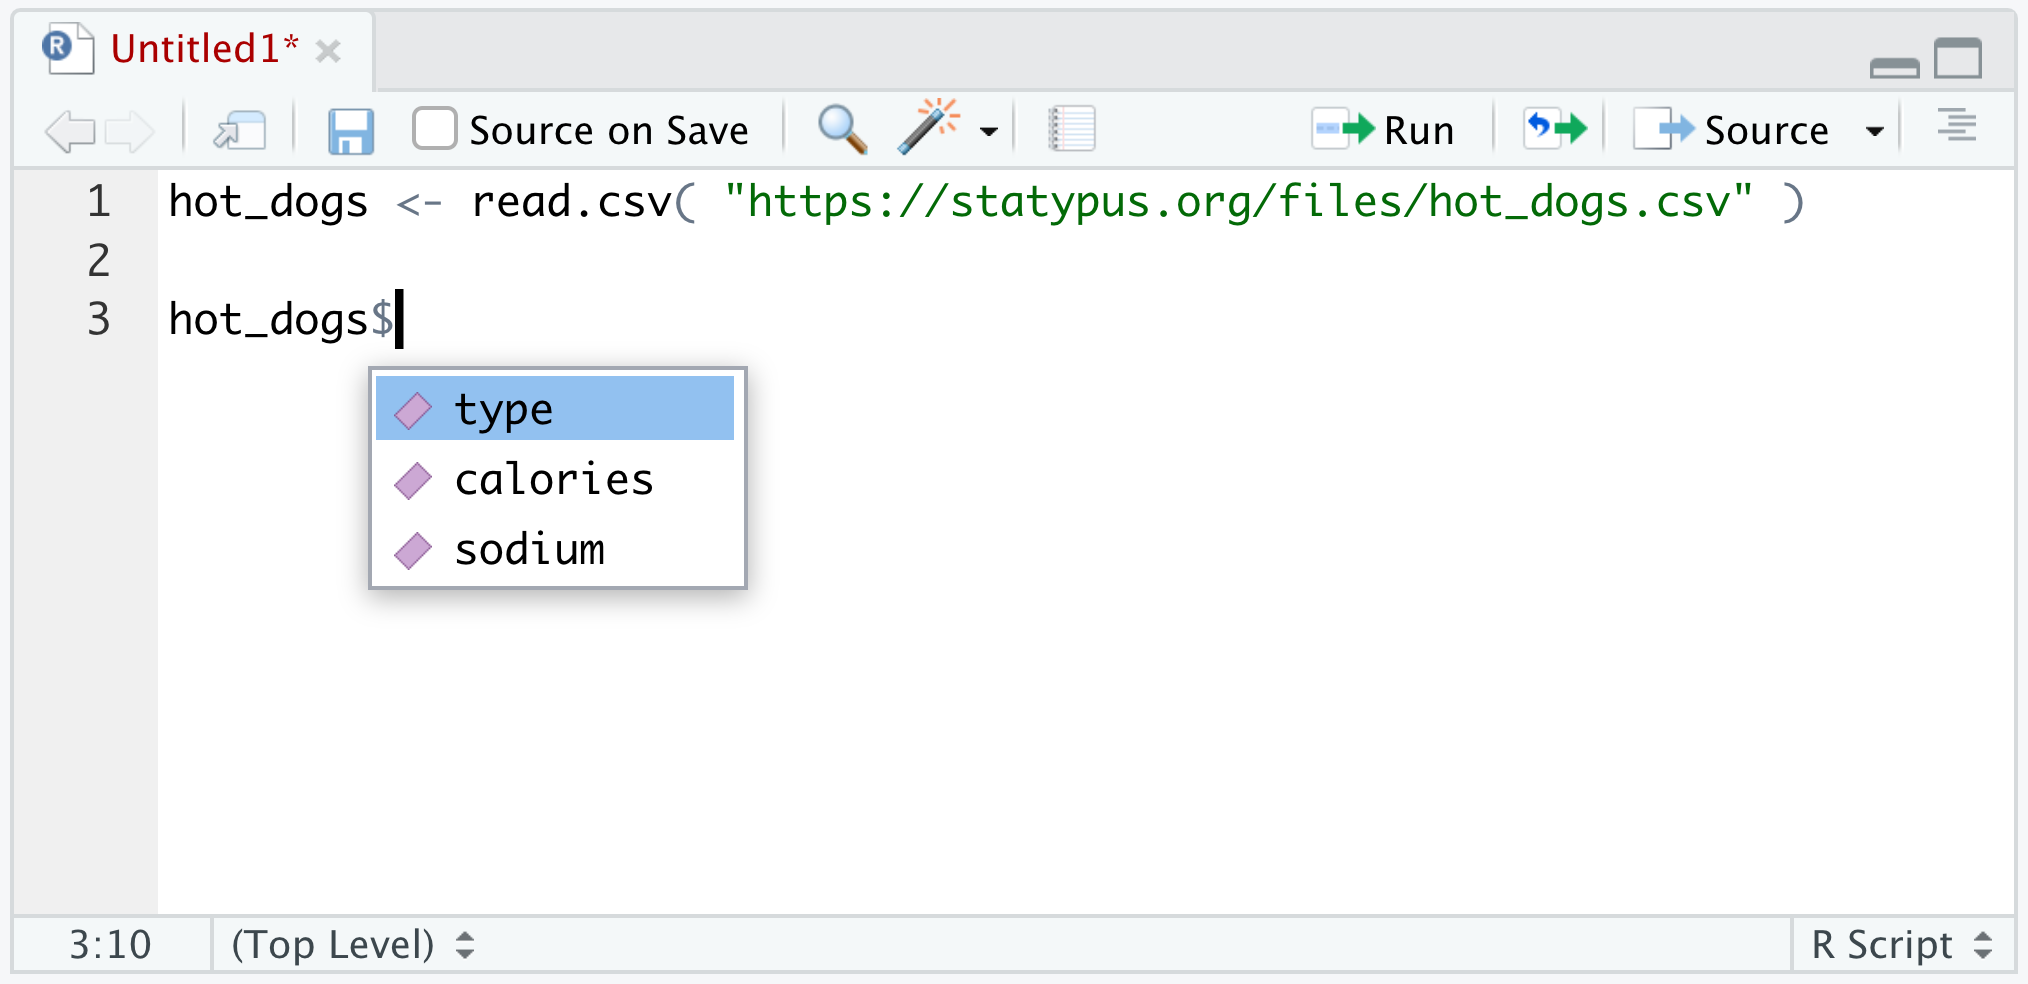Open the (Top Level) scope navigator
2028x984 pixels.
click(x=352, y=945)
